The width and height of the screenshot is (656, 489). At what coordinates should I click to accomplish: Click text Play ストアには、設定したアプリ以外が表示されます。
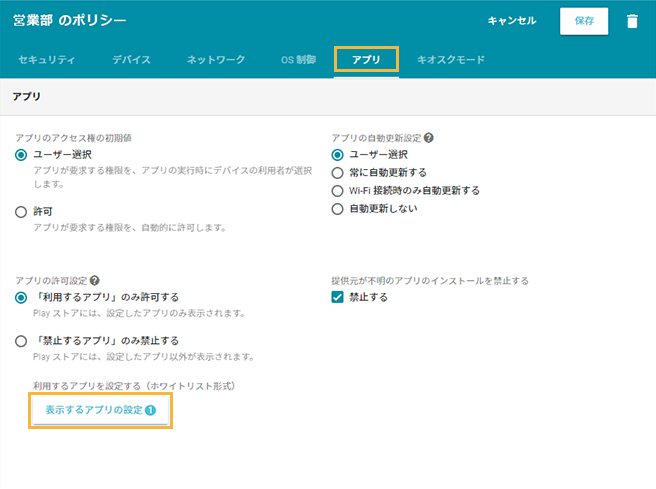(144, 357)
